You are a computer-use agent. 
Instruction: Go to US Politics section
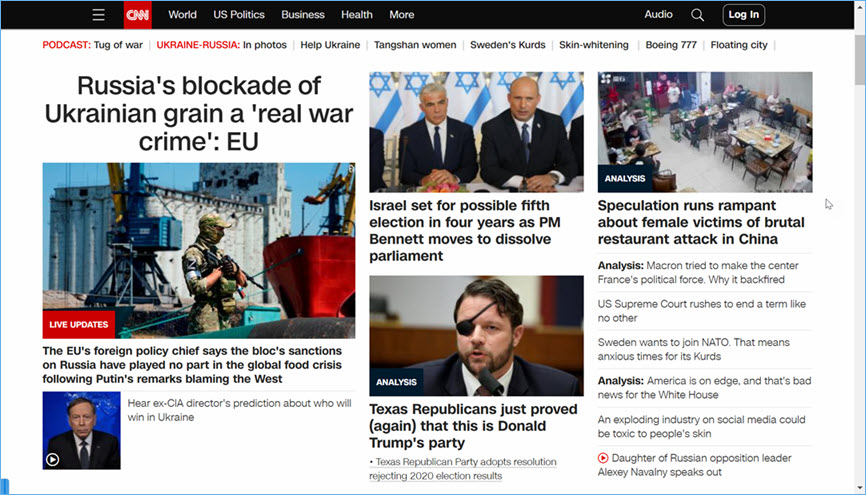tap(239, 15)
